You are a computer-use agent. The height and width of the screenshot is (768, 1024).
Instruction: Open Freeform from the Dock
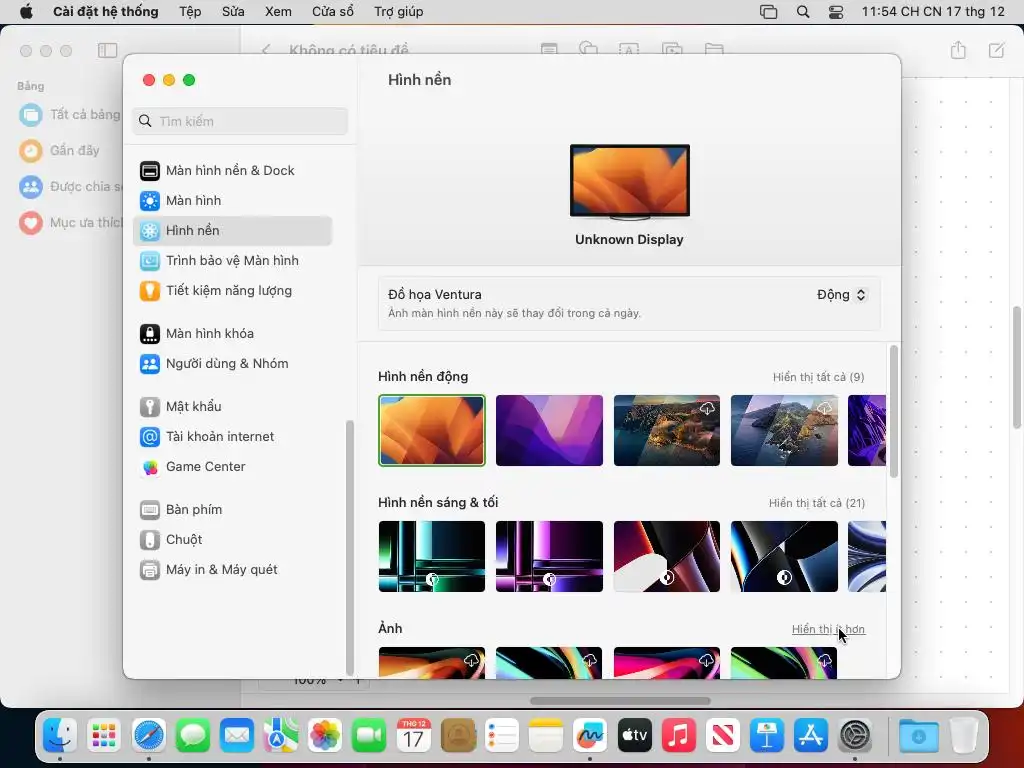pos(590,735)
